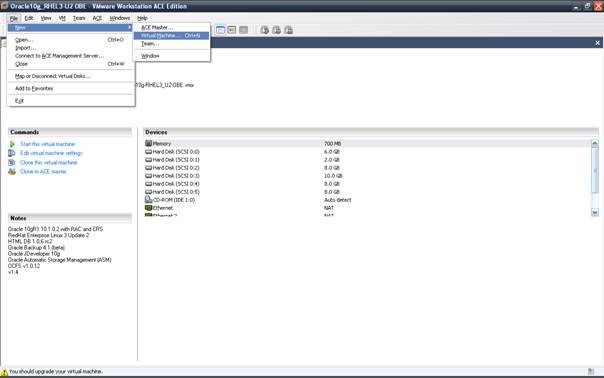
Task: Open the Windows menu in the menu bar
Action: [120, 18]
